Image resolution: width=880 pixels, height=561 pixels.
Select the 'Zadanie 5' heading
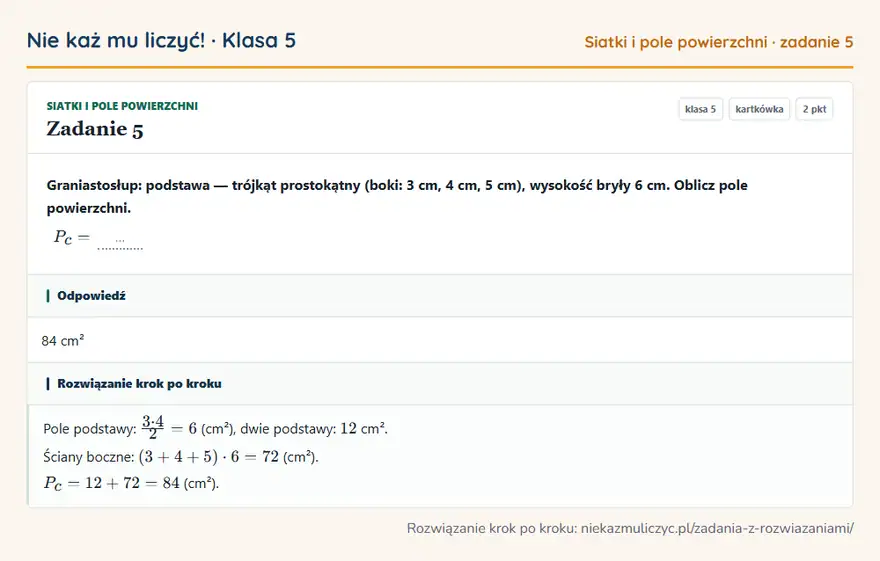click(95, 129)
